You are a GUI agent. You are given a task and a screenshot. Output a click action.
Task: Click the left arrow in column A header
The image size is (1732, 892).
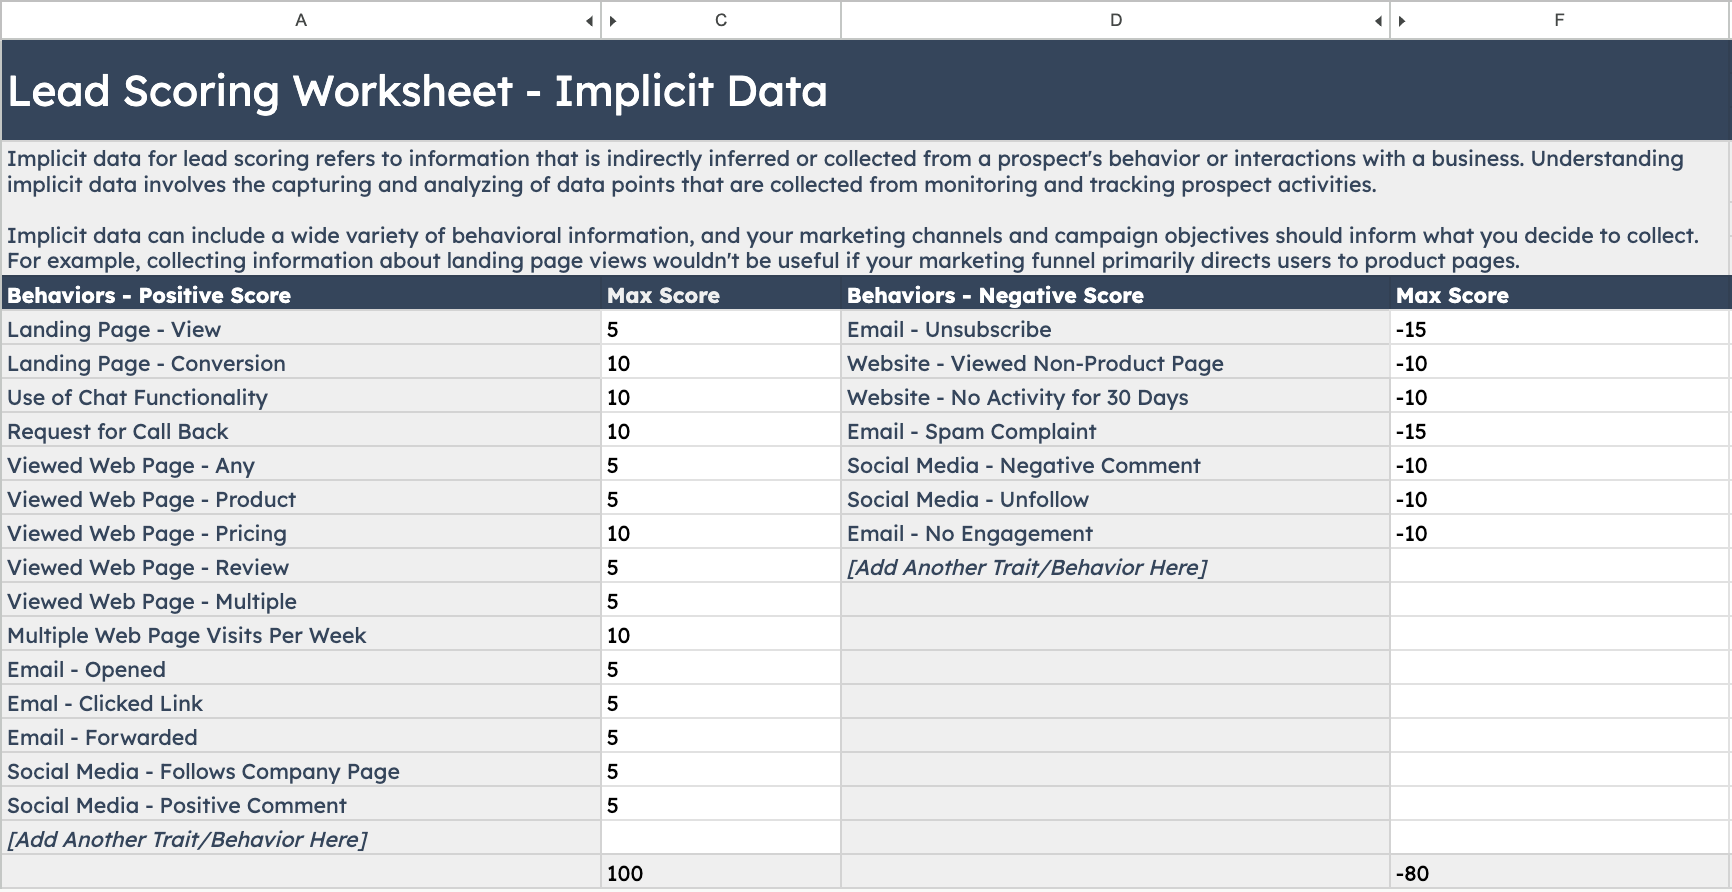pos(589,21)
